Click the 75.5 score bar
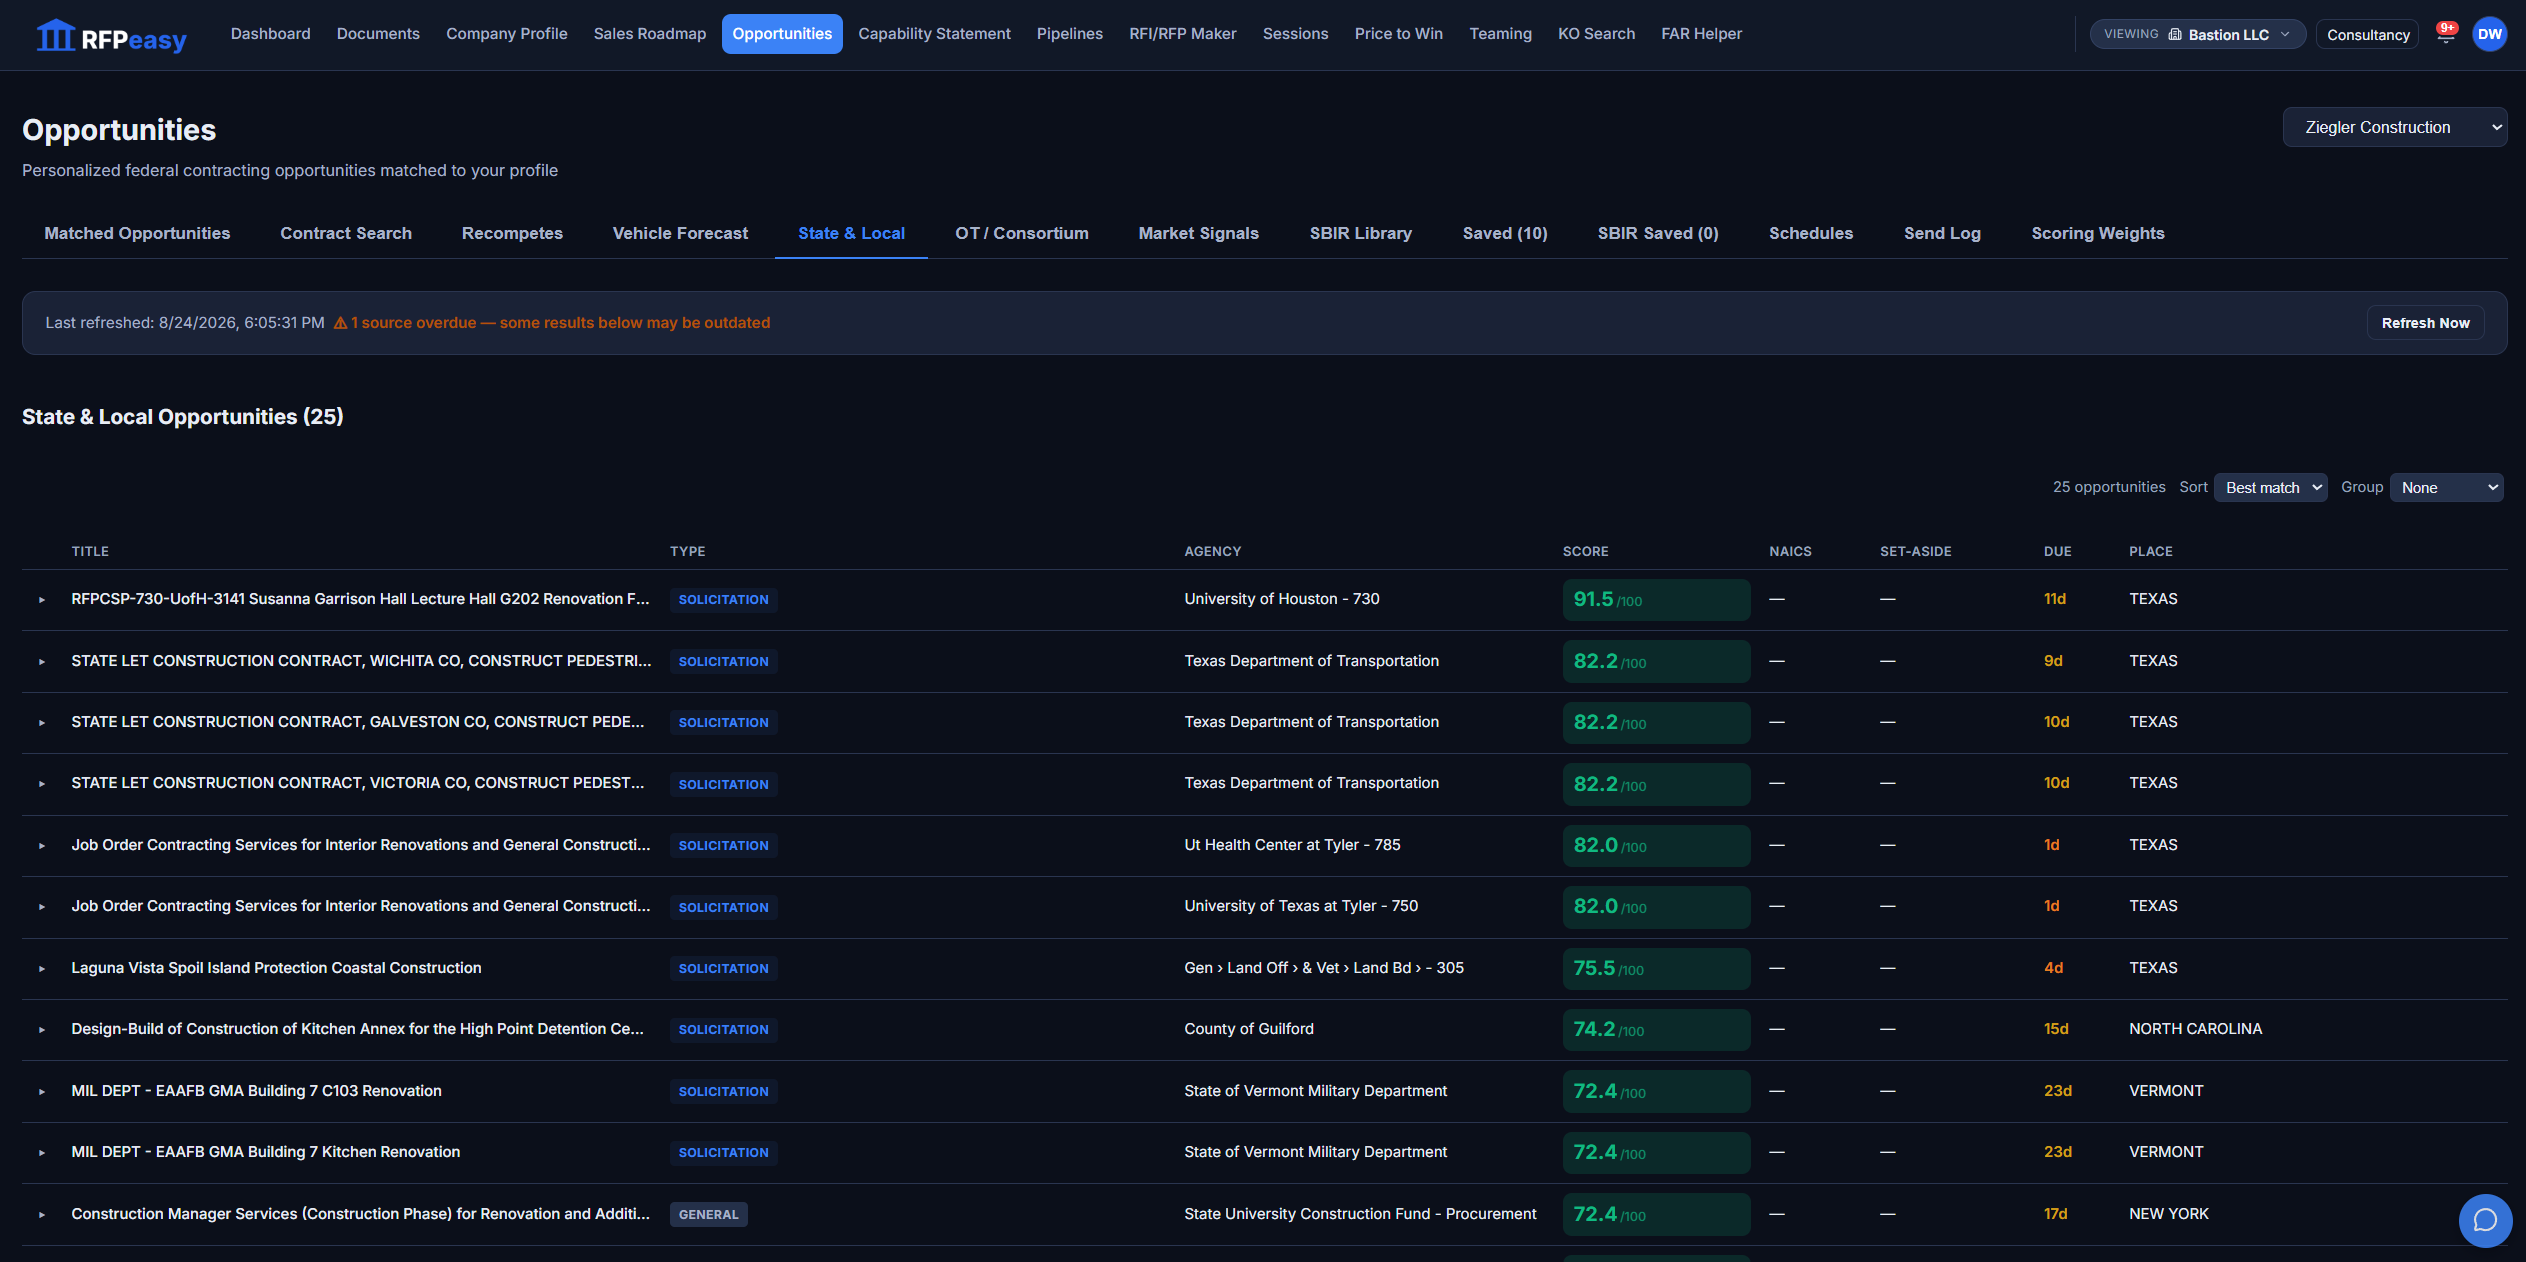Image resolution: width=2526 pixels, height=1262 pixels. (x=1656, y=969)
